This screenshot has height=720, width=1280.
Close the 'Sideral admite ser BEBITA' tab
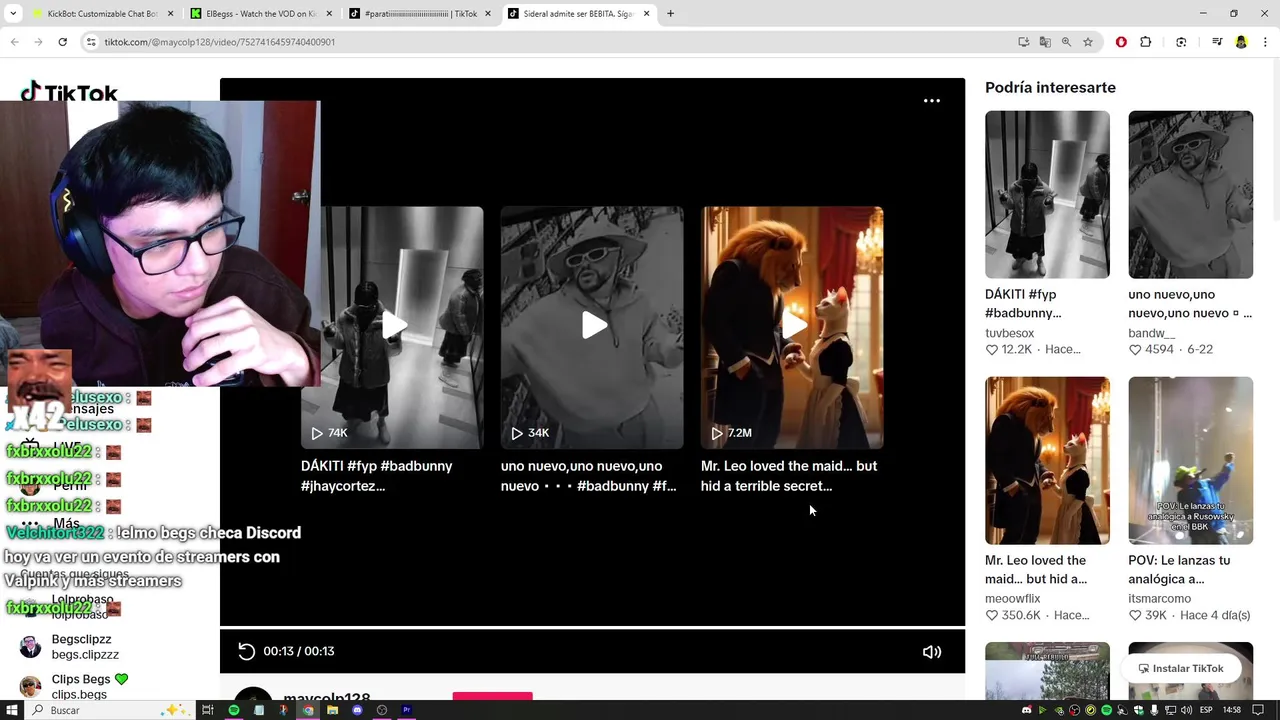pos(646,14)
